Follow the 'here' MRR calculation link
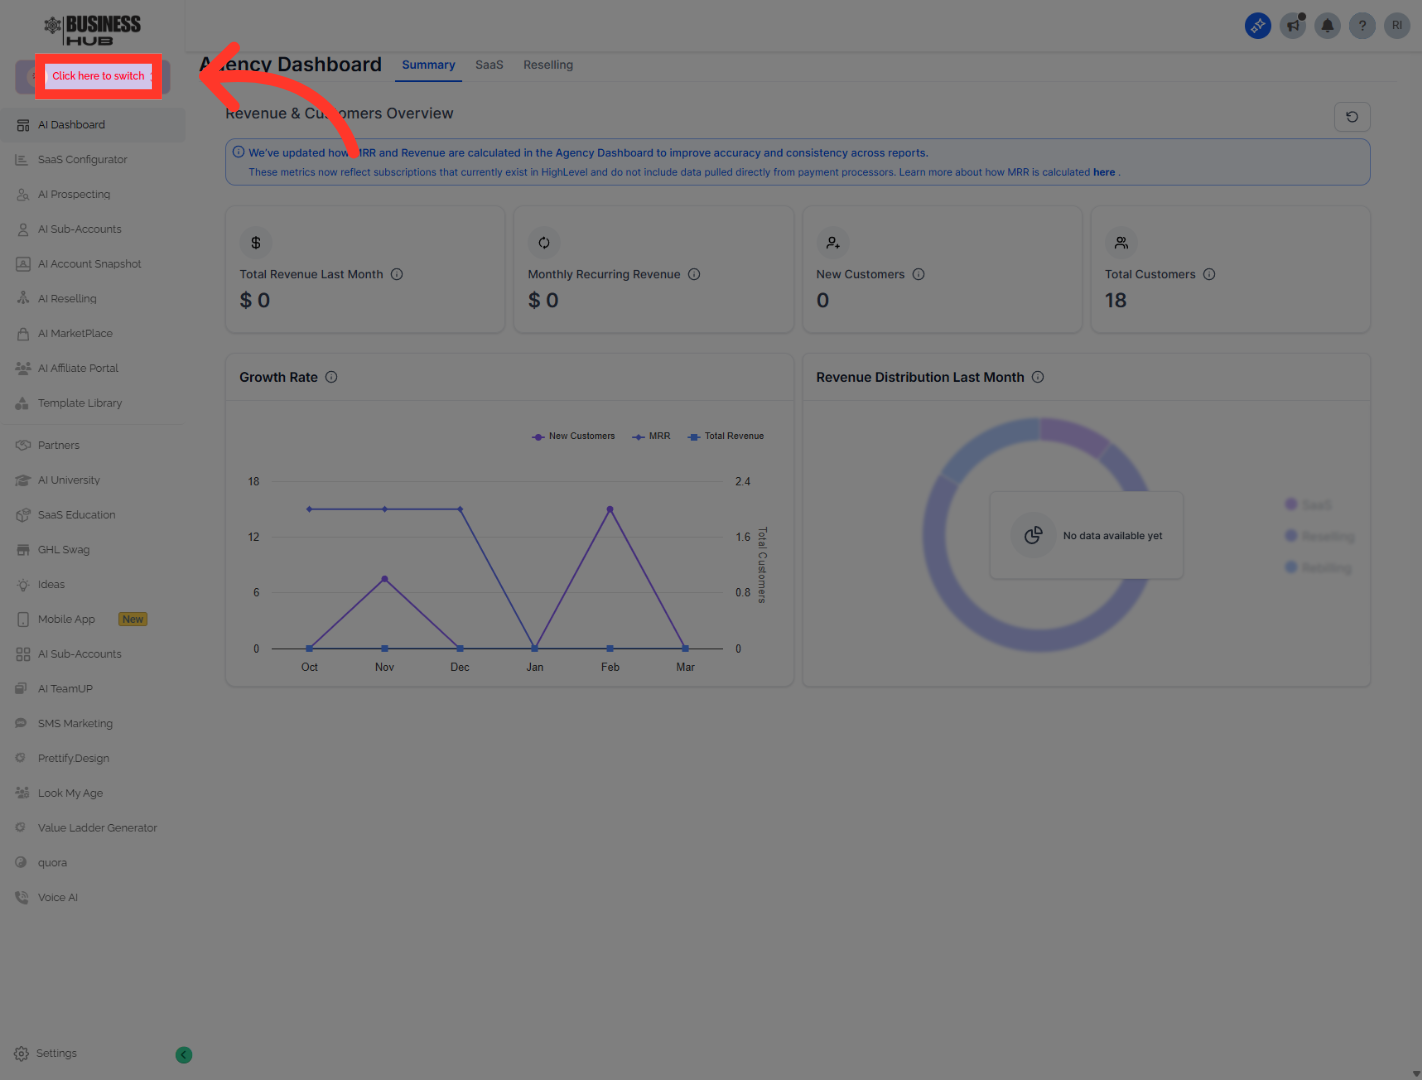This screenshot has width=1422, height=1080. coord(1103,172)
